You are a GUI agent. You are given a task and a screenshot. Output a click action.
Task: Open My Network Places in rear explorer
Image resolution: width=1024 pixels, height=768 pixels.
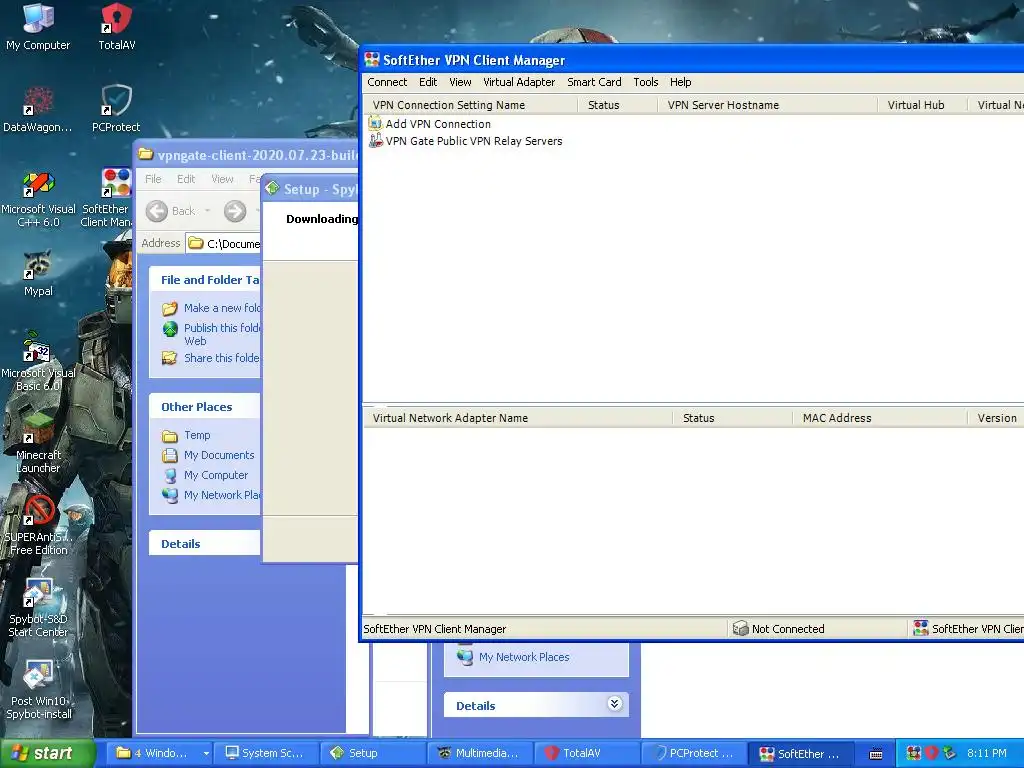(524, 657)
